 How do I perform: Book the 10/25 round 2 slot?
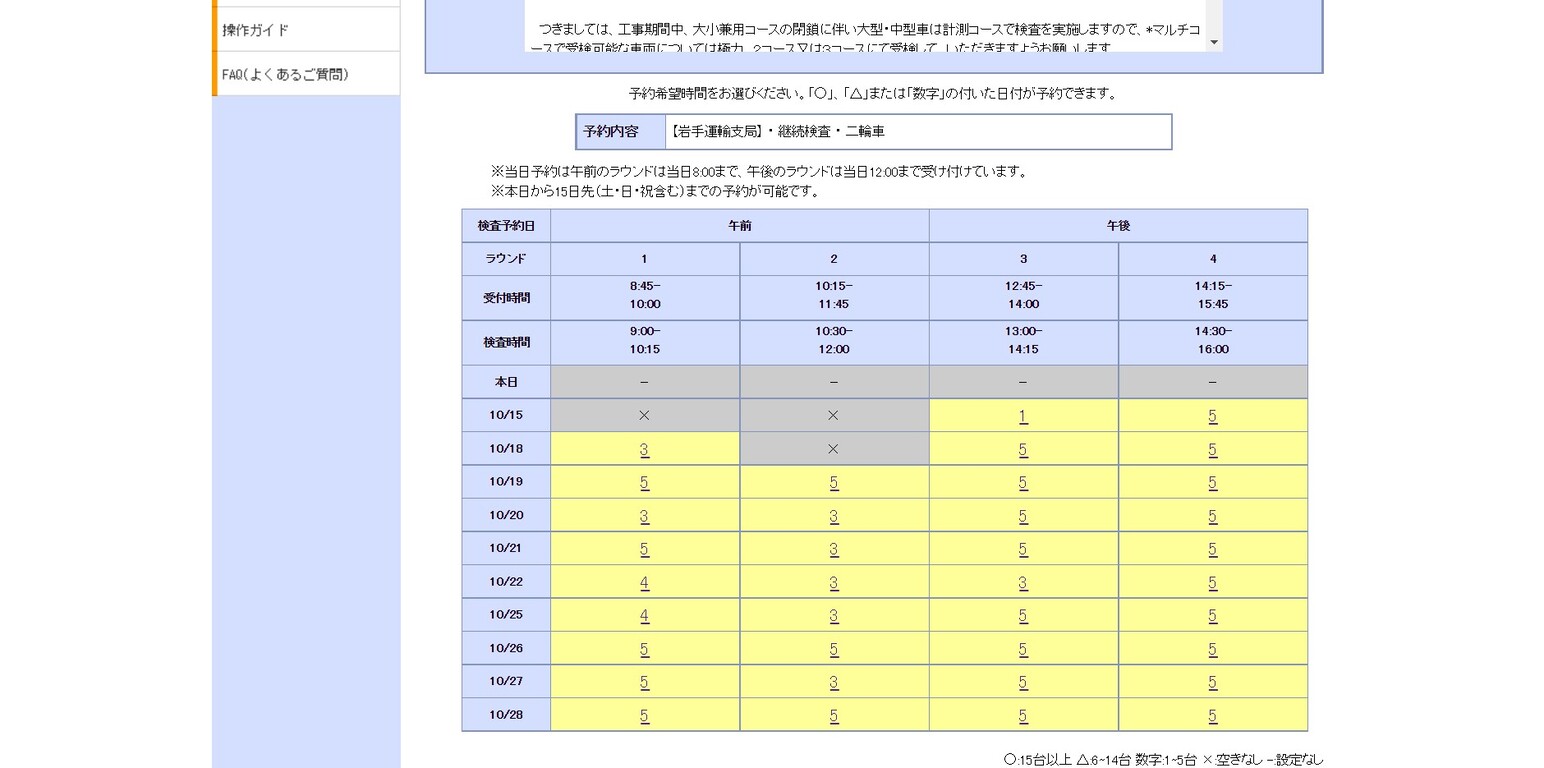point(834,615)
